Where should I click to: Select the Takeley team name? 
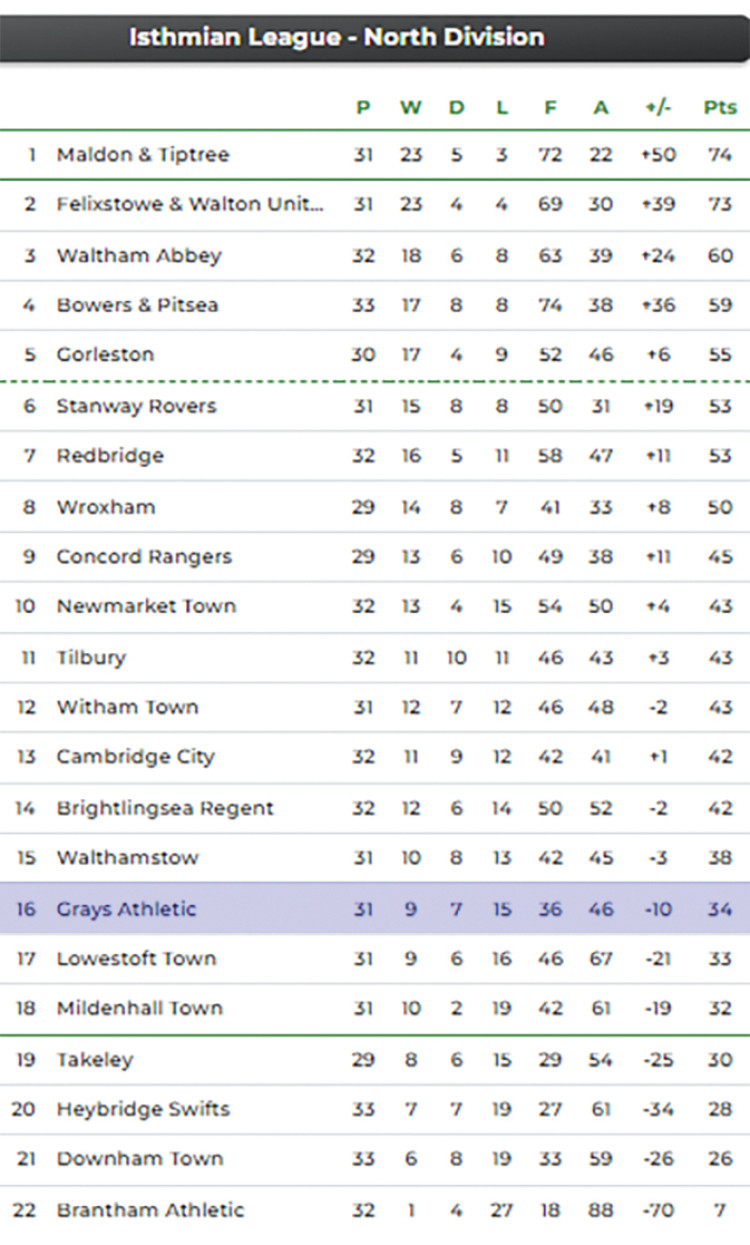pyautogui.click(x=95, y=1060)
